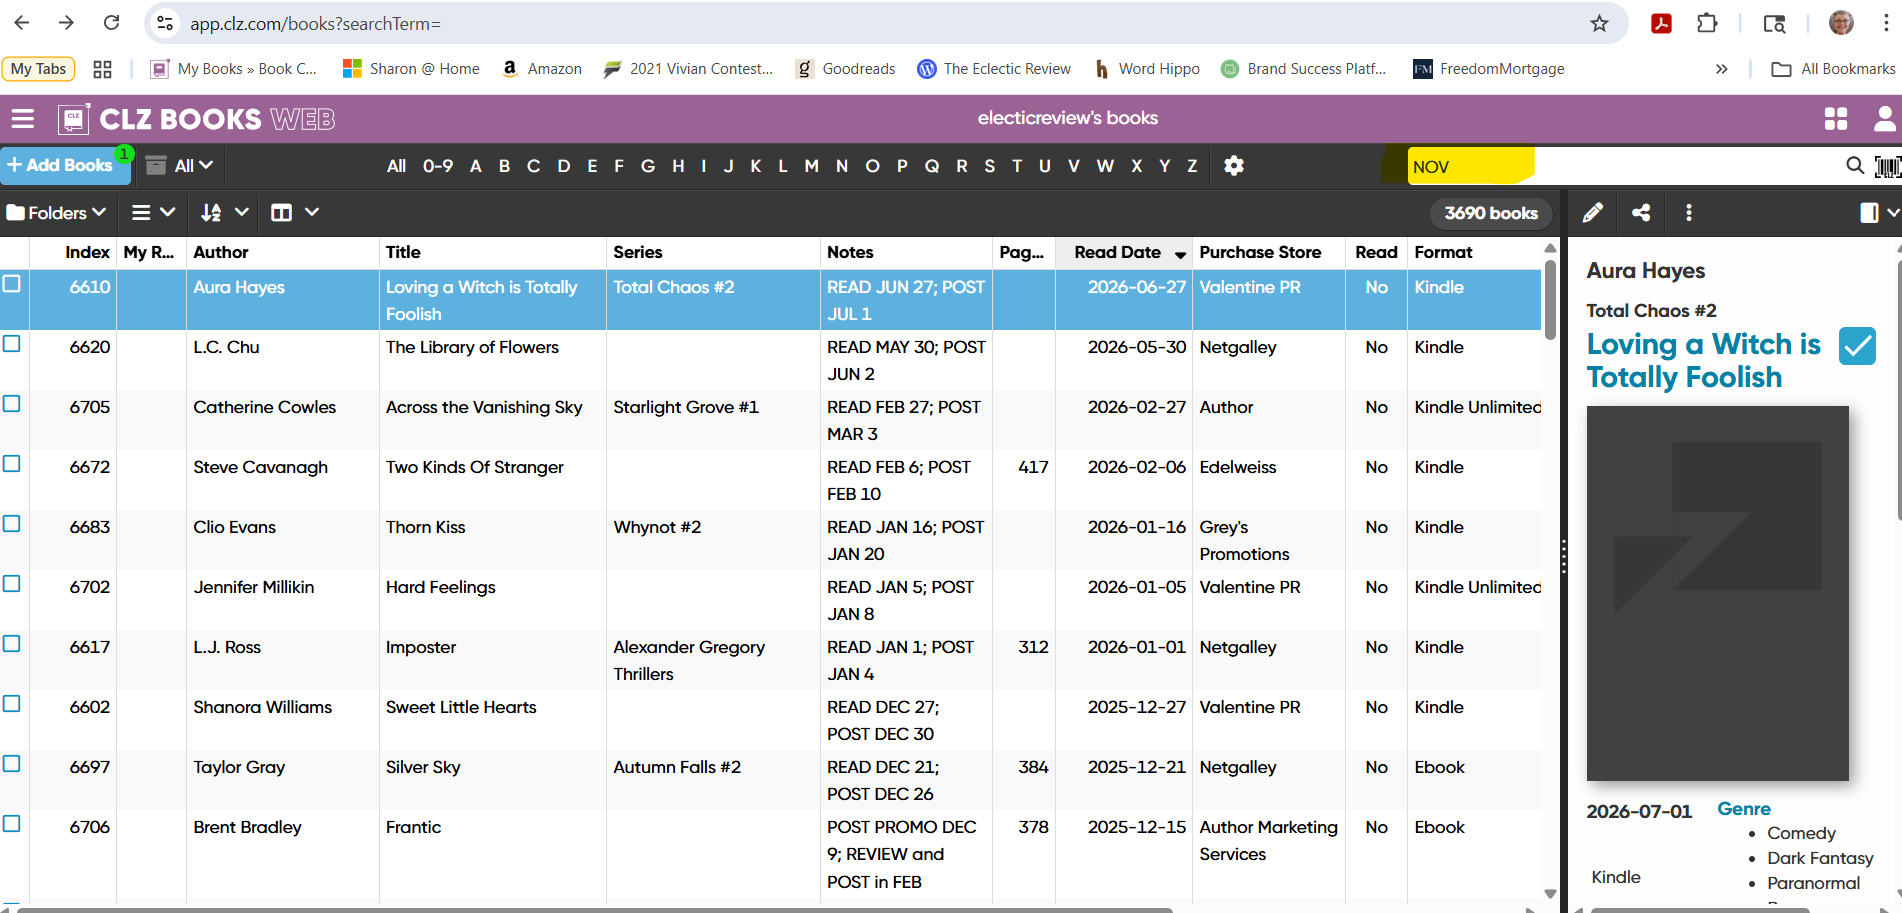Screen dimensions: 1902x913
Task: Open the hamburger main menu
Action: pos(22,120)
